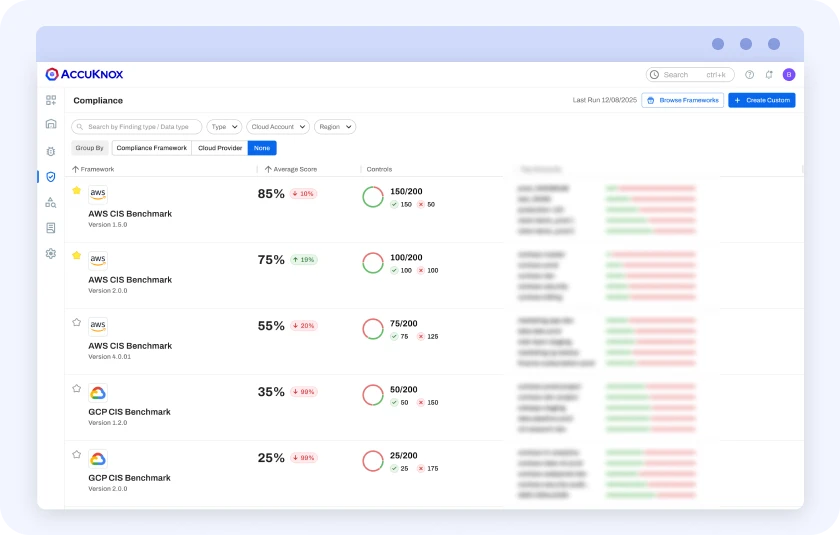Click the 100/200 controls progress ring

[x=373, y=263]
